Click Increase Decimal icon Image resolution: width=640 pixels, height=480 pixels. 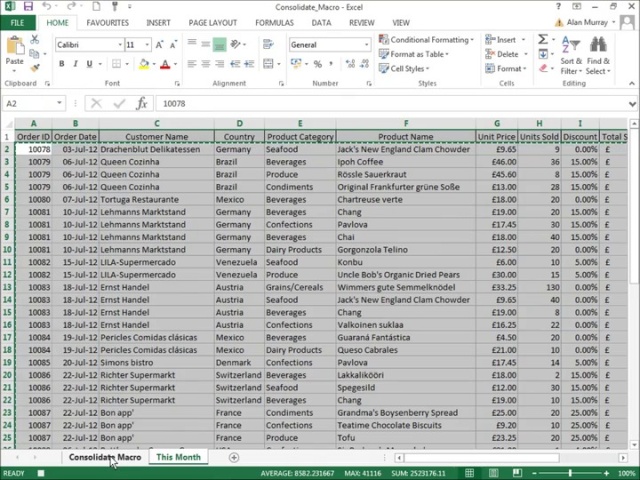tap(350, 64)
